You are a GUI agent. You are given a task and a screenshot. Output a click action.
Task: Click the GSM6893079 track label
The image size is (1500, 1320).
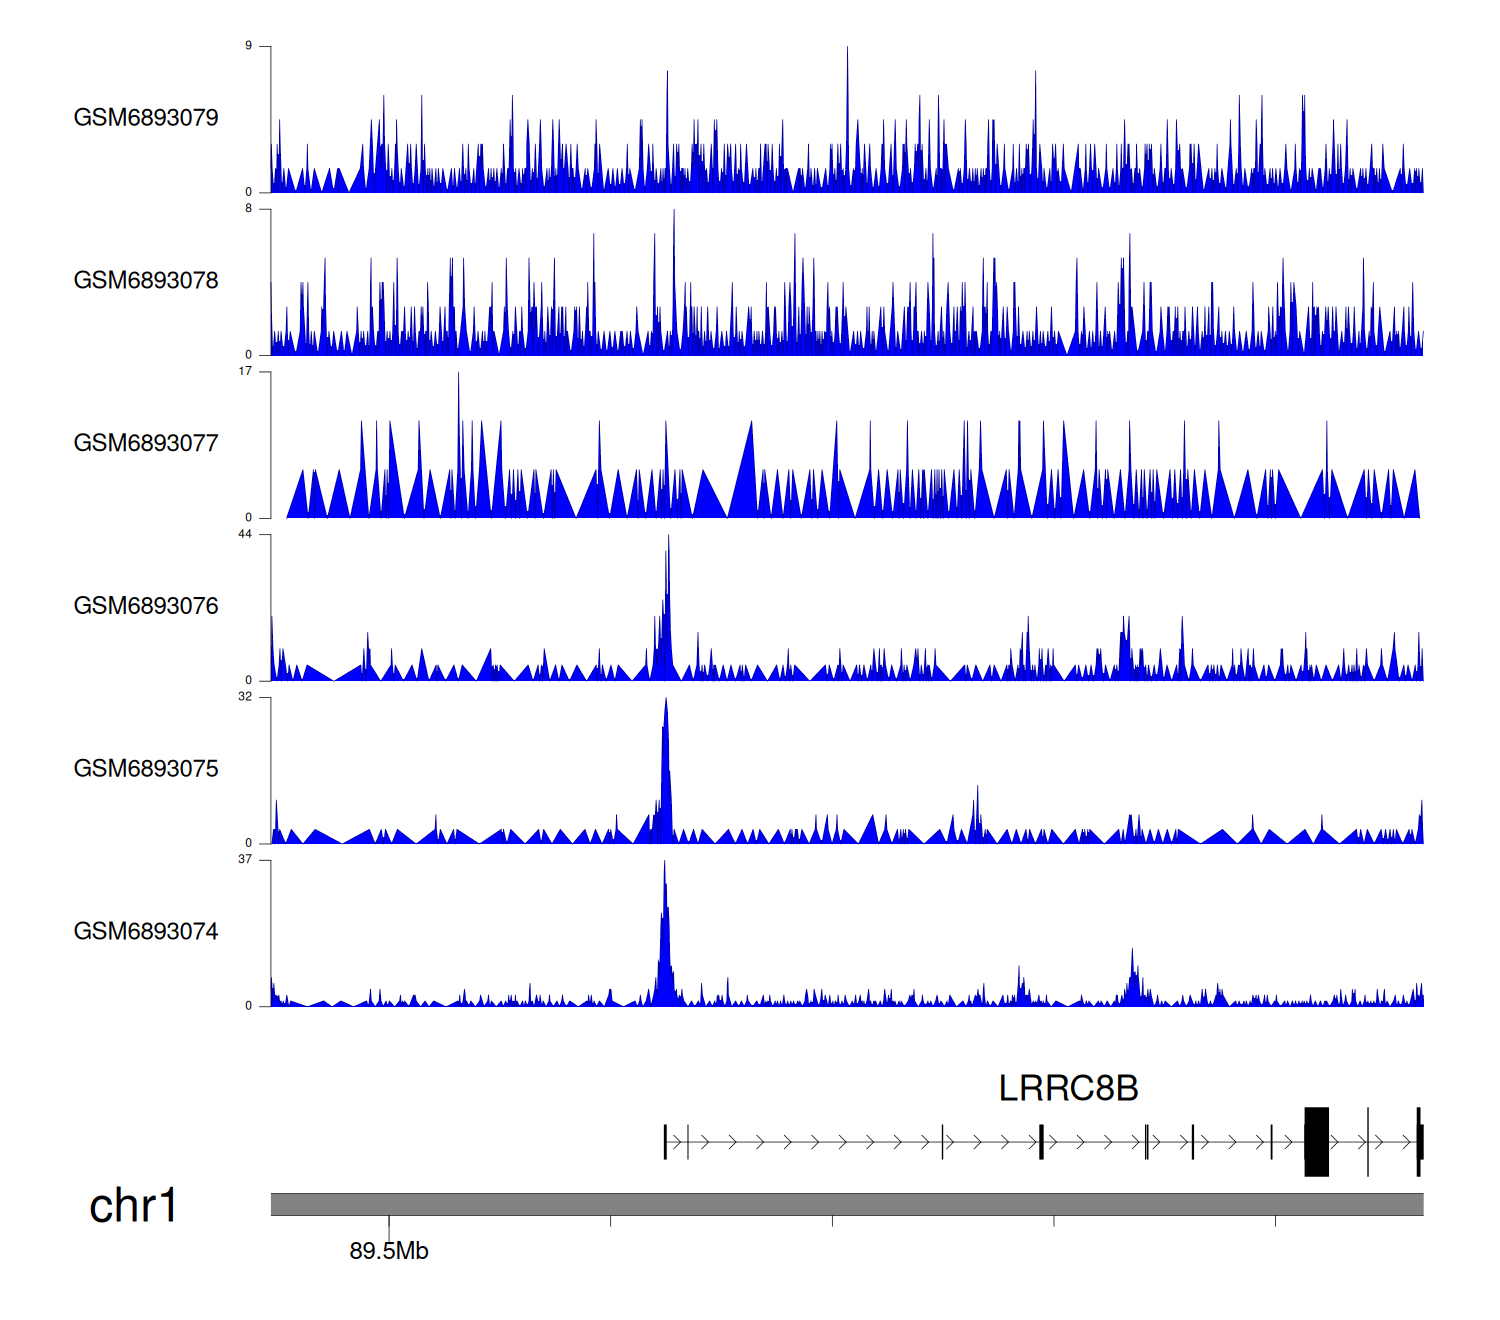click(x=146, y=118)
